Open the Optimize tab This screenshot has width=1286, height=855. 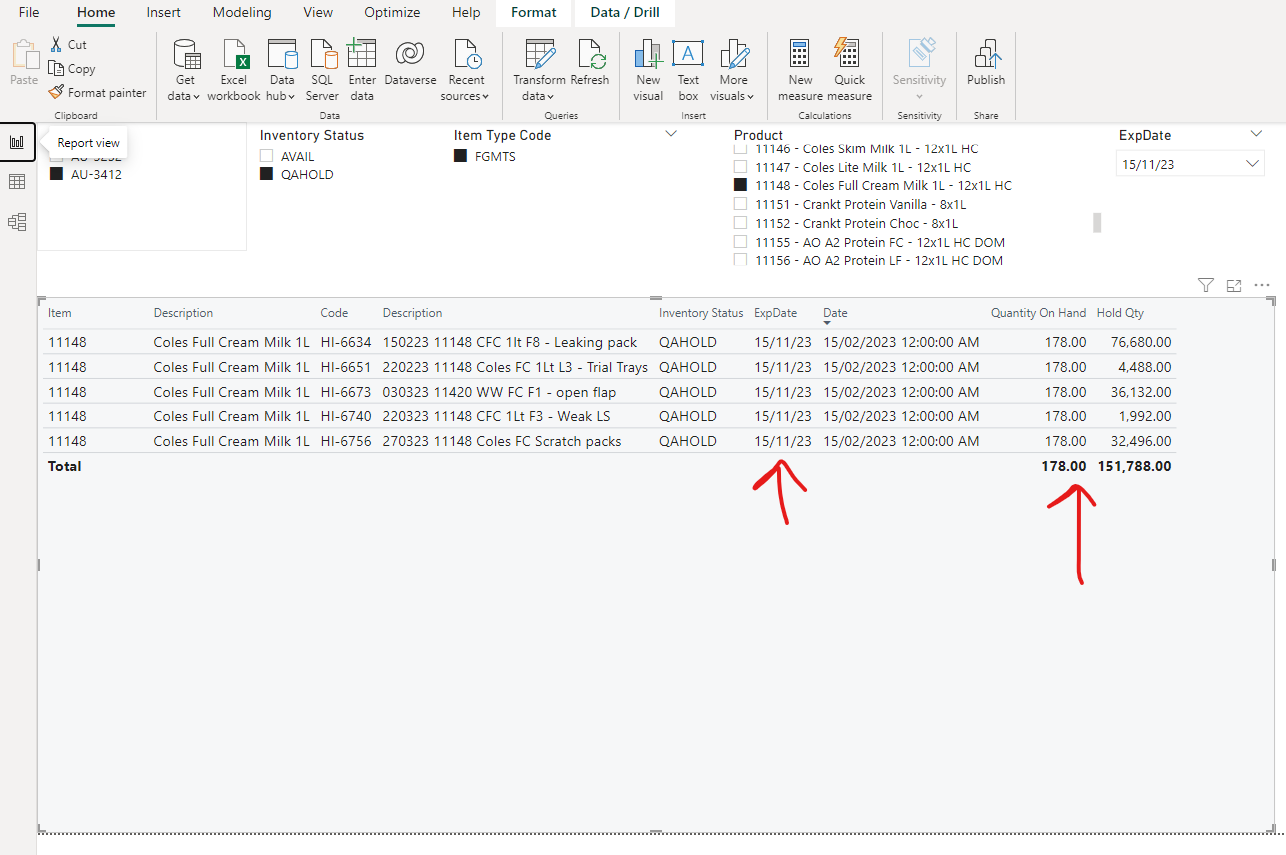(x=392, y=13)
